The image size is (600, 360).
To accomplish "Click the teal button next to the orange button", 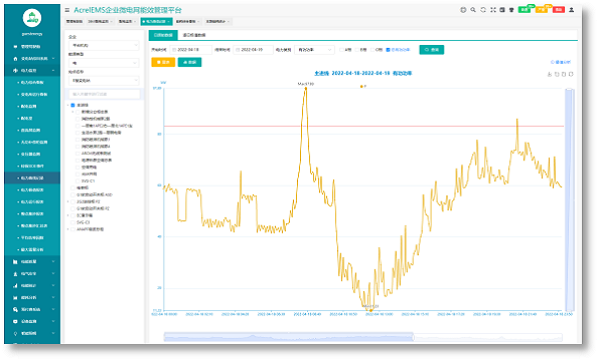I will pyautogui.click(x=190, y=62).
